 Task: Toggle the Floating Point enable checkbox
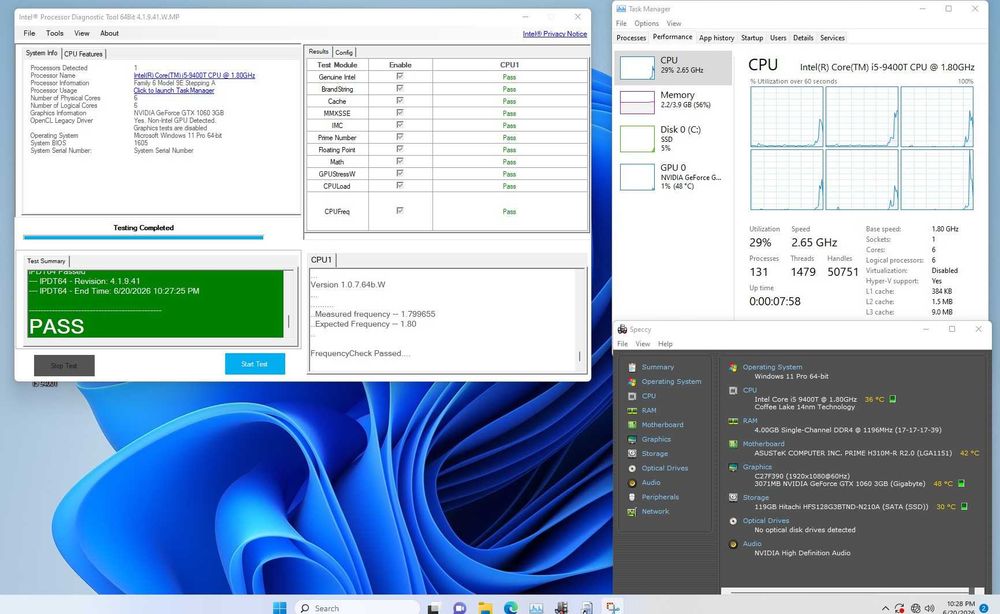click(400, 149)
